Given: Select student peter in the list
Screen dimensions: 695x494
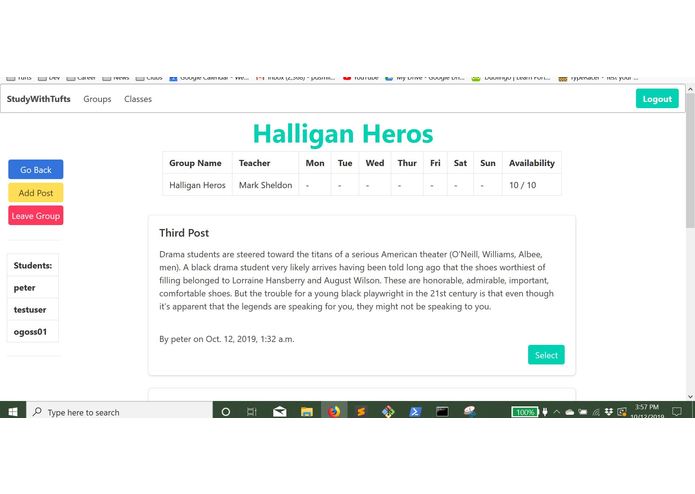Looking at the screenshot, I should 33,288.
